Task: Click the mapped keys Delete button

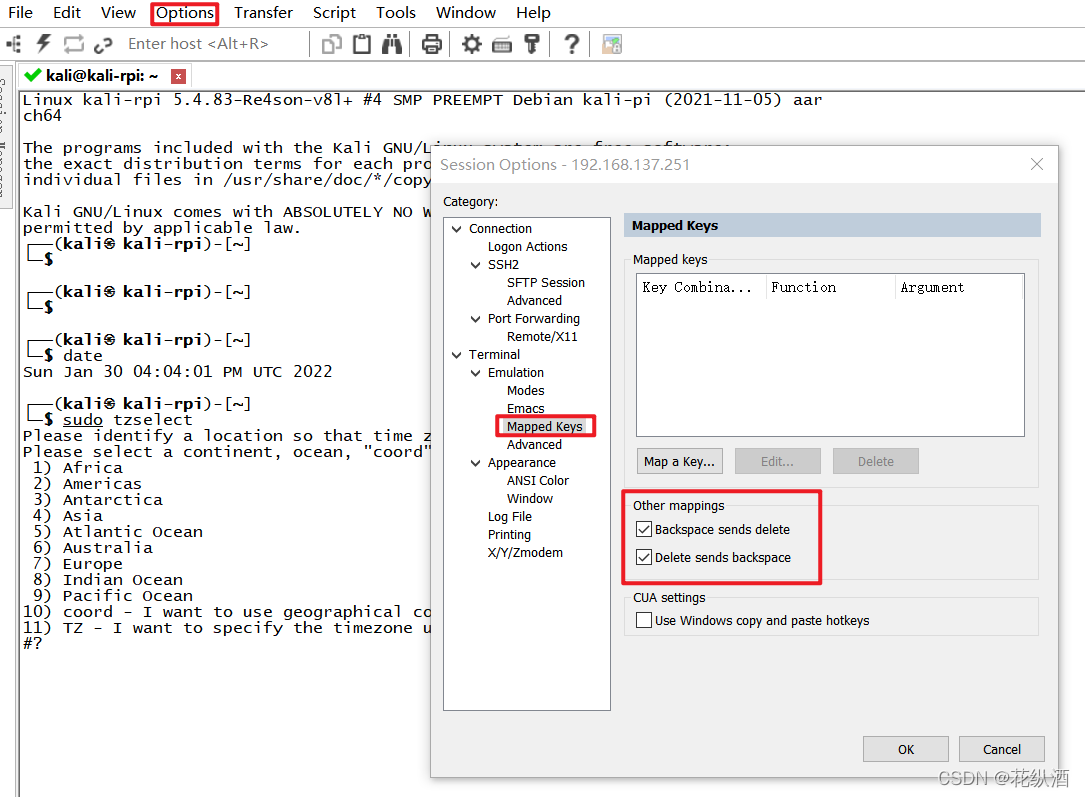Action: (x=876, y=461)
